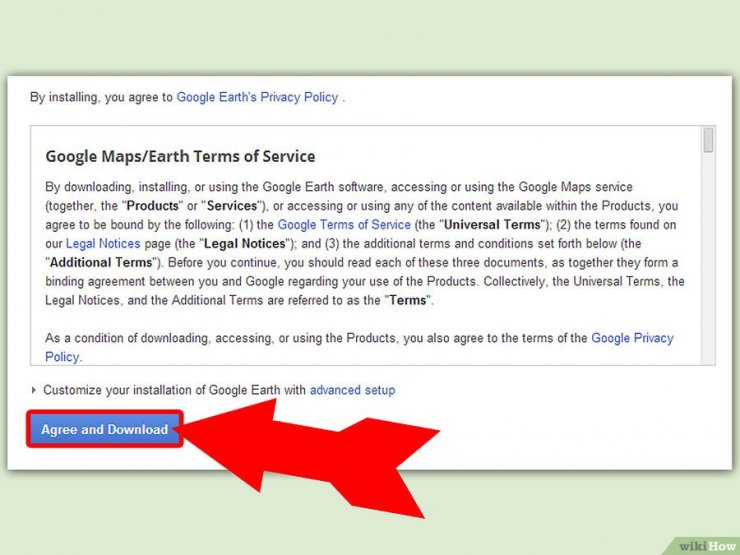The width and height of the screenshot is (740, 555).
Task: Expand the Customize your installation triangle
Action: pyautogui.click(x=34, y=390)
